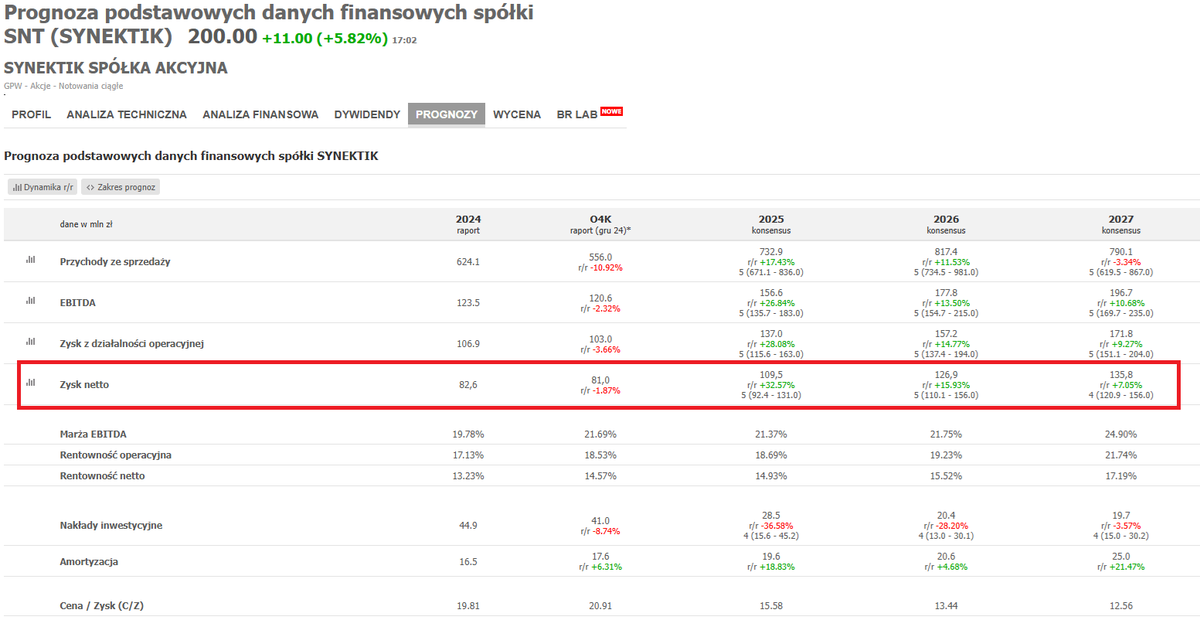This screenshot has height=620, width=1200.
Task: Open chart icon for EBITDA row
Action: click(x=30, y=300)
